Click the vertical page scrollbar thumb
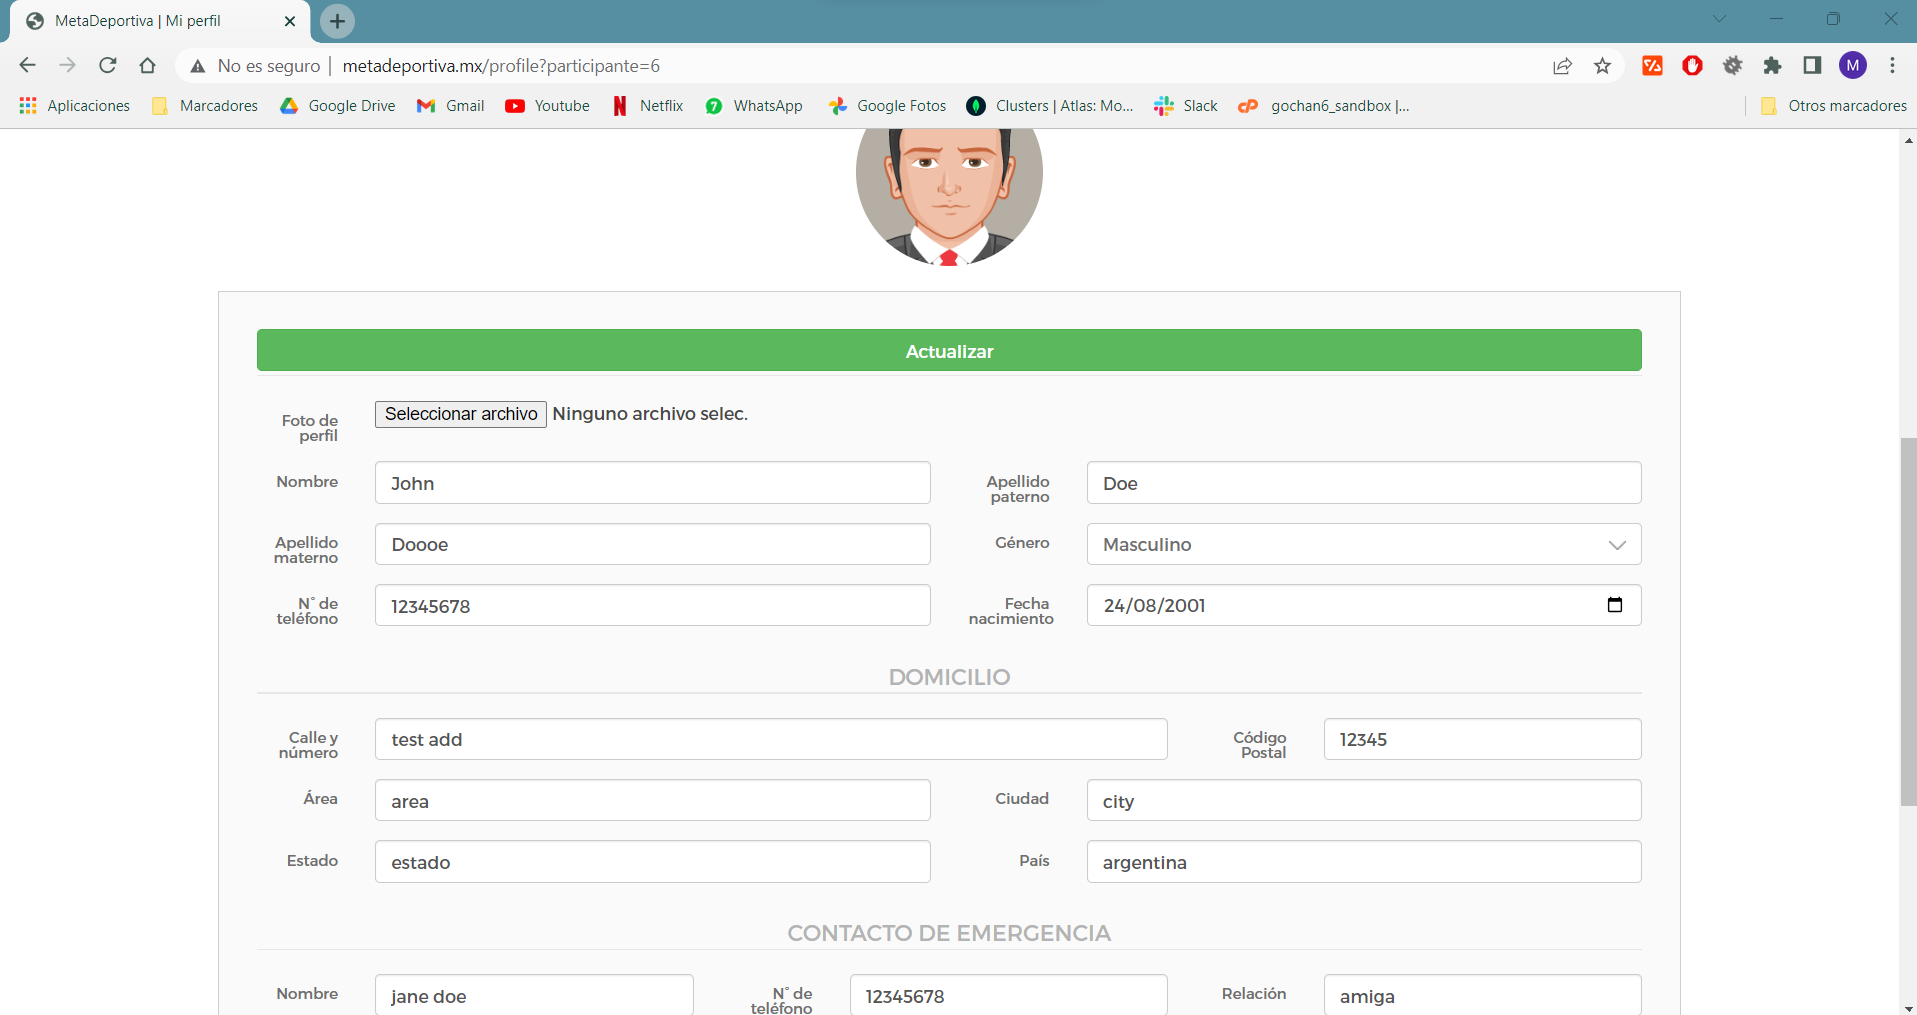 [x=1908, y=621]
